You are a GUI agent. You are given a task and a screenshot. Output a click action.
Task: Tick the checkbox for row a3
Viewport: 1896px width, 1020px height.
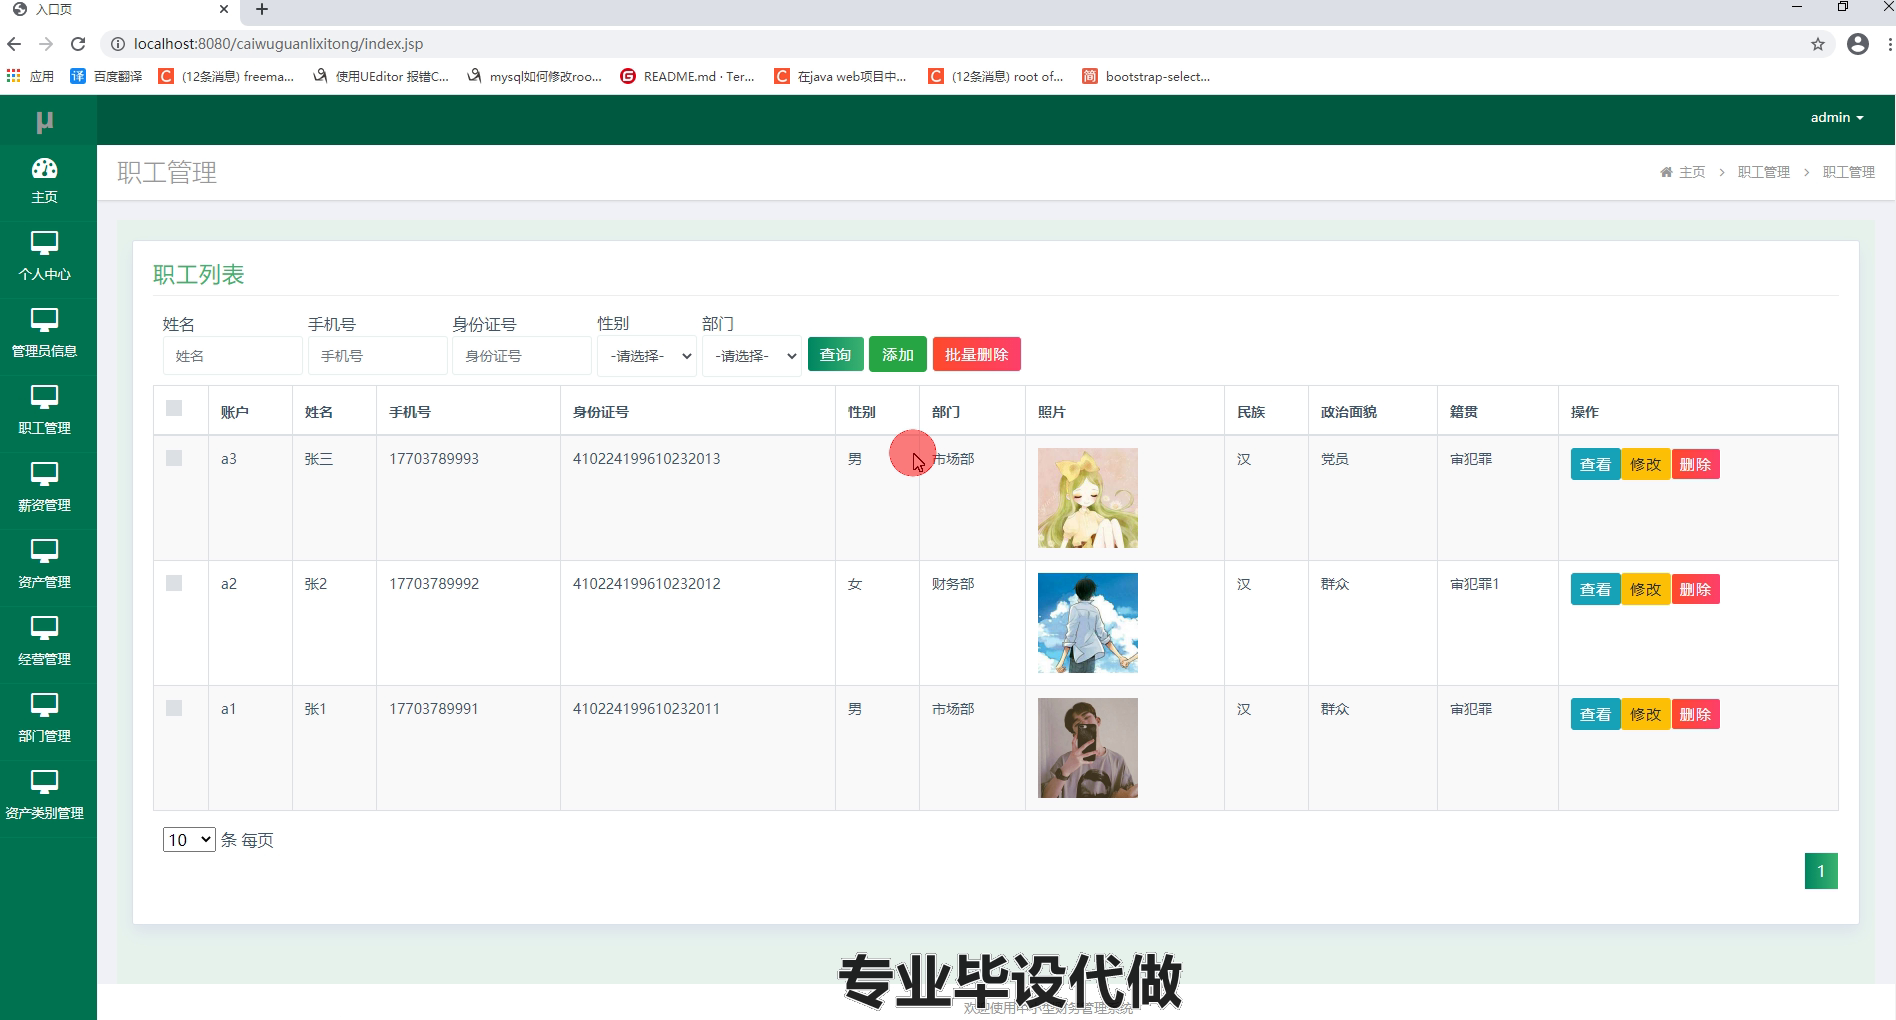pos(174,458)
